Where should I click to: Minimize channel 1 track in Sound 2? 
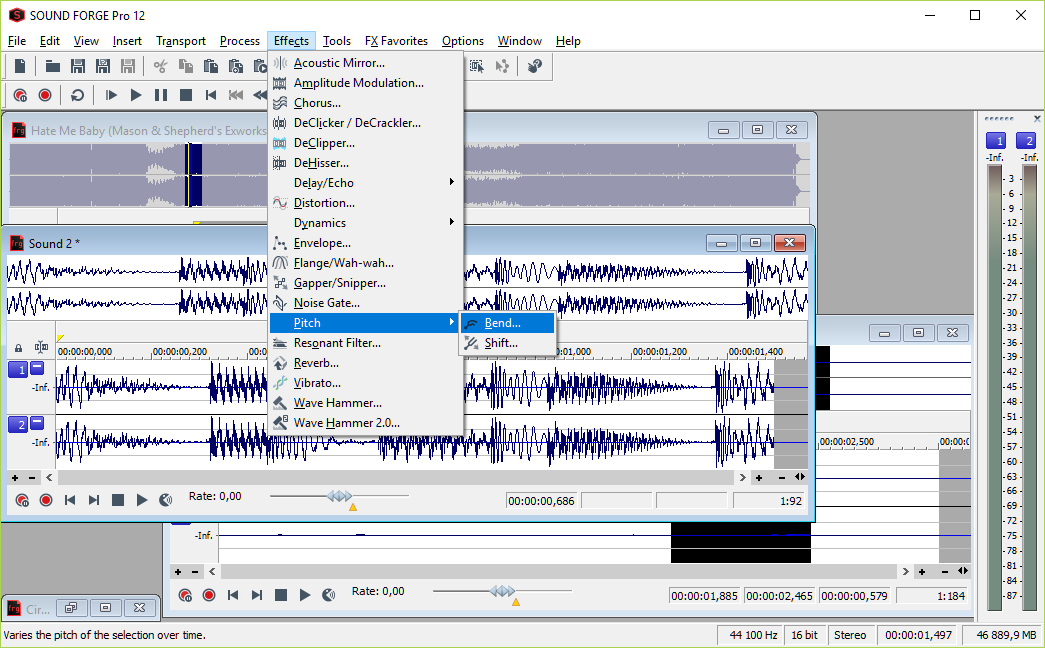click(37, 367)
